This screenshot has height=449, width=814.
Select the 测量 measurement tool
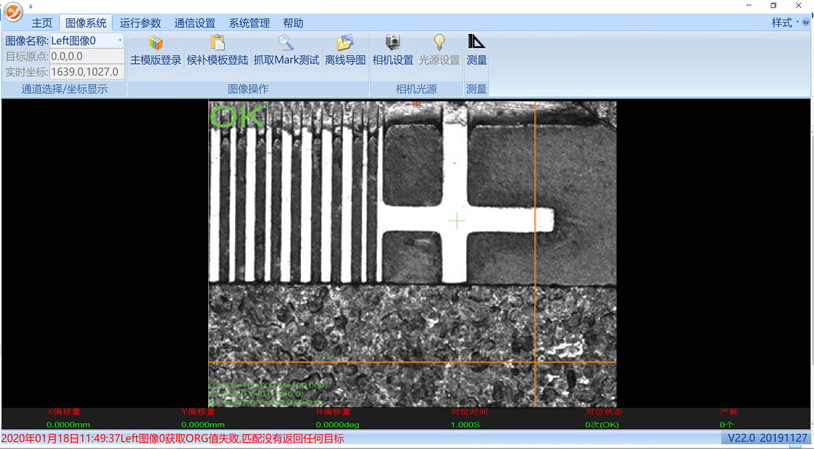(x=477, y=44)
